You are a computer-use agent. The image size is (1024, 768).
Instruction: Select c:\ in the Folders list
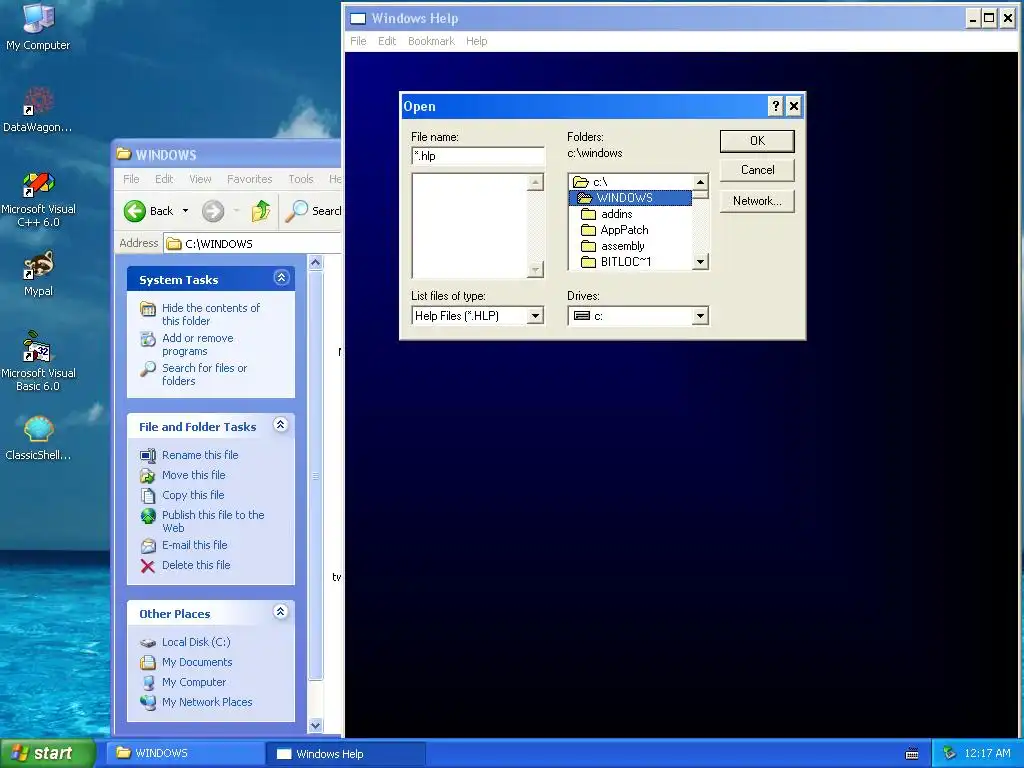click(x=630, y=182)
